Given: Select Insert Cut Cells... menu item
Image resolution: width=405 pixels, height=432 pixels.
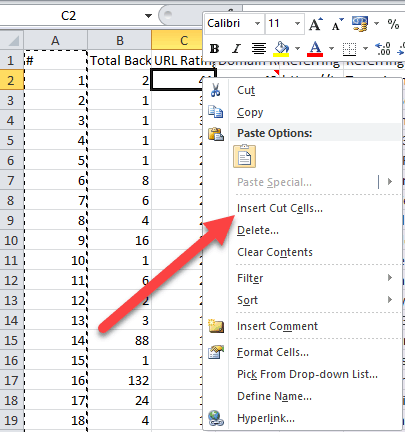Looking at the screenshot, I should pyautogui.click(x=280, y=208).
